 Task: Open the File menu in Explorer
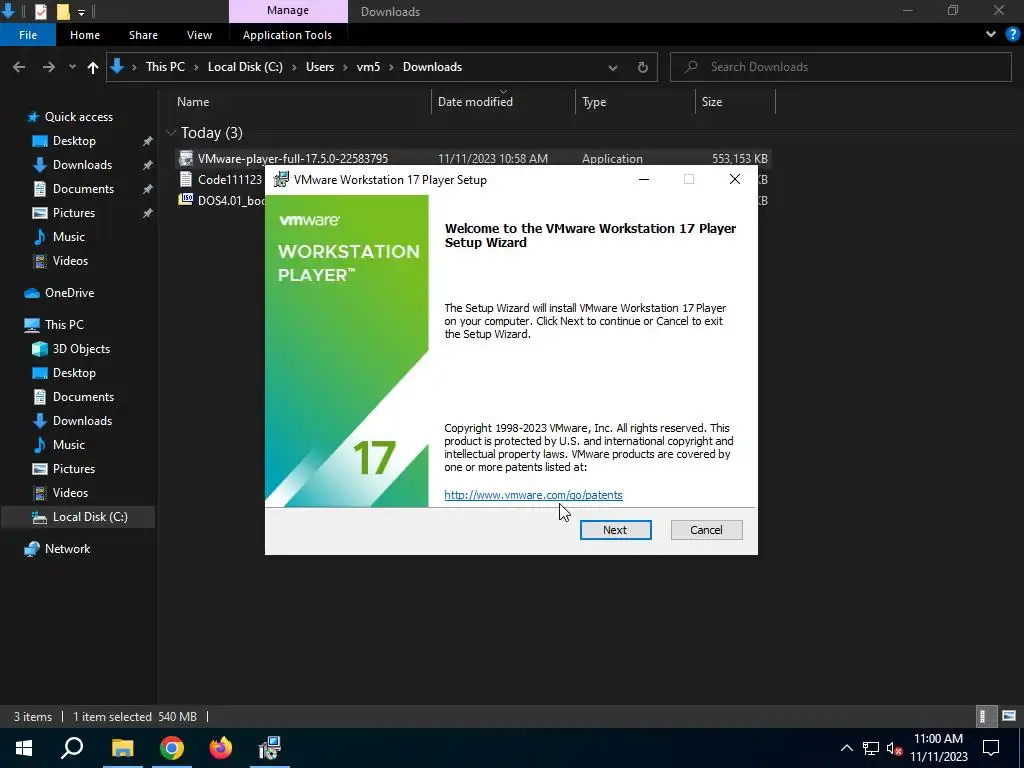coord(28,35)
